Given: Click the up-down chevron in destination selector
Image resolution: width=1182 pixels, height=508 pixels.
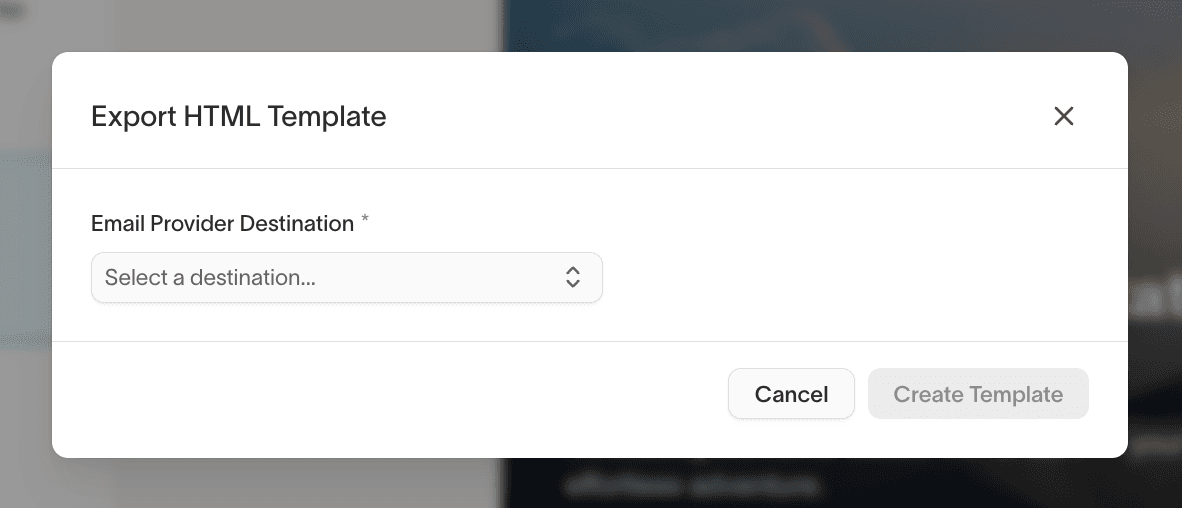Looking at the screenshot, I should (x=573, y=277).
